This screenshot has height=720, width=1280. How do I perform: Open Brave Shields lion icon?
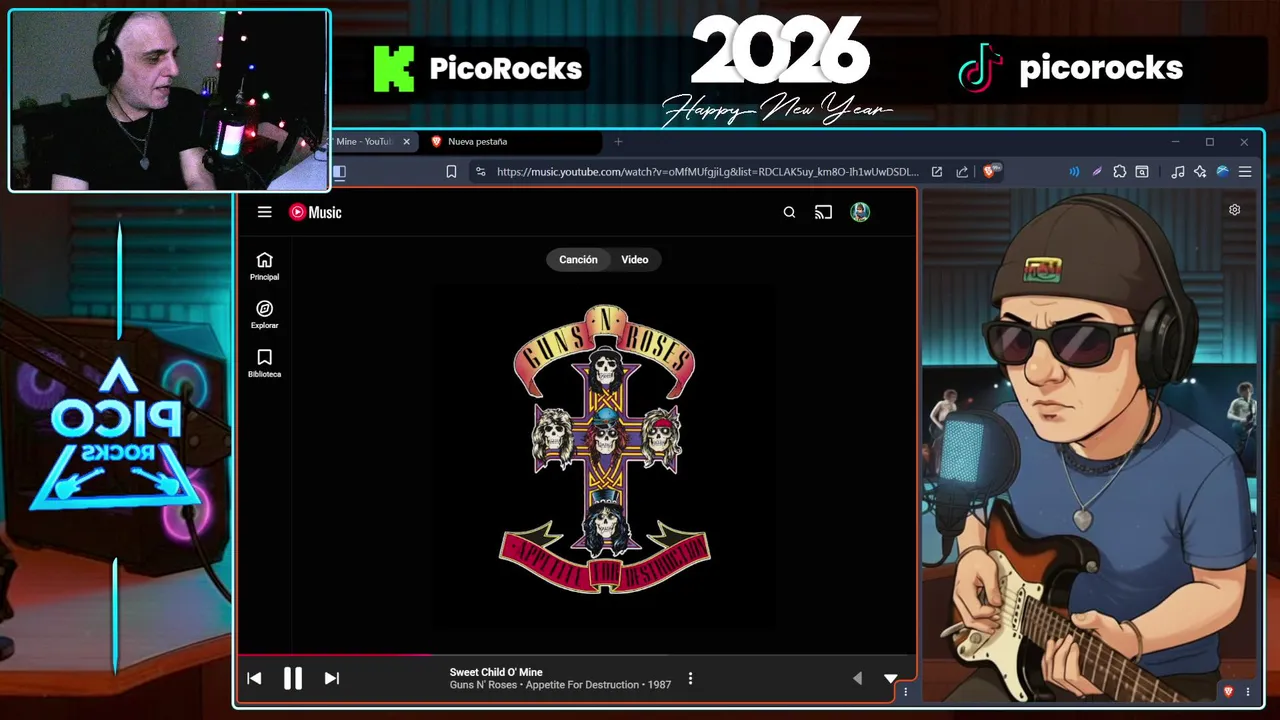tap(990, 172)
